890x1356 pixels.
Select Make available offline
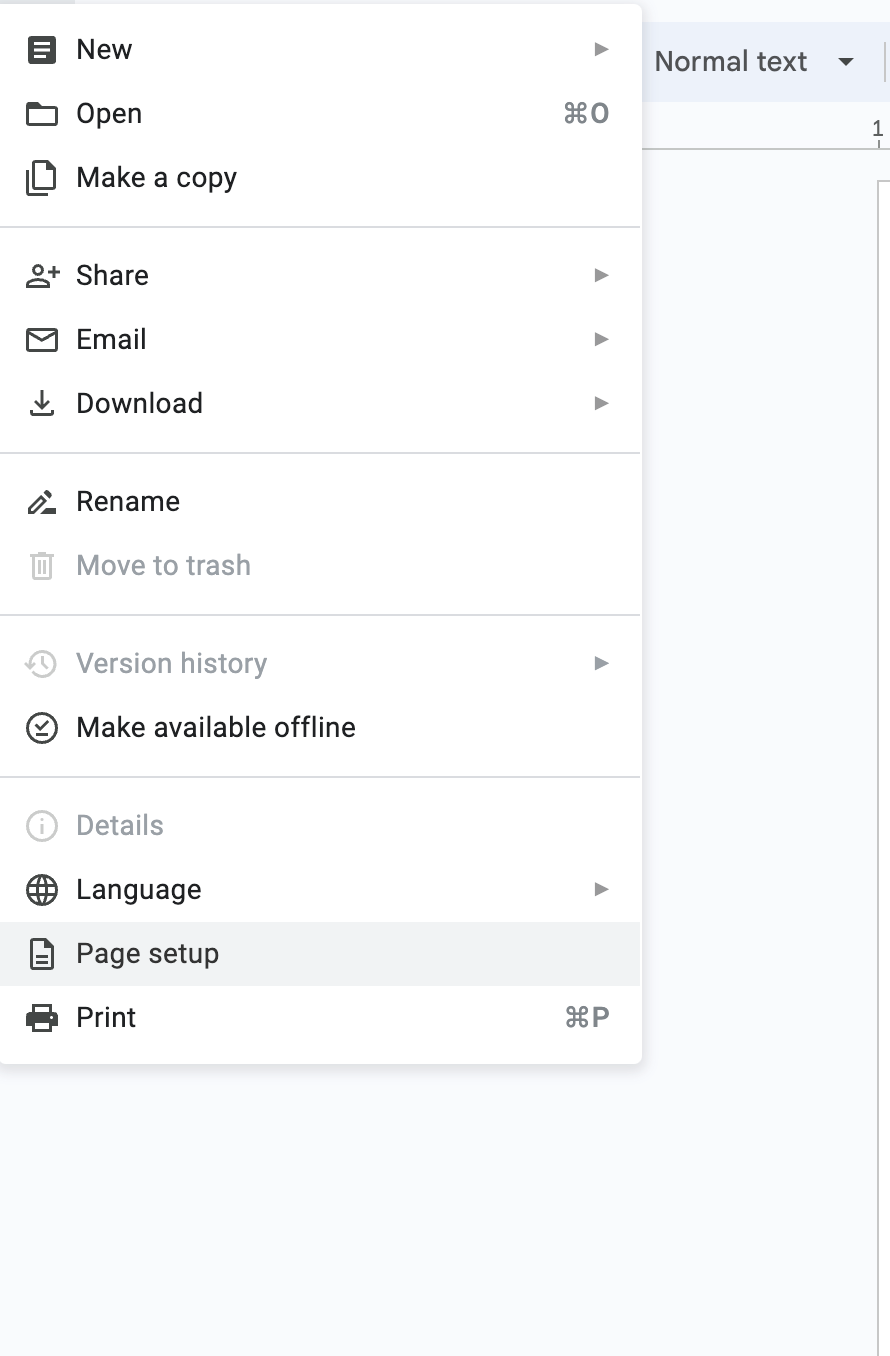(320, 728)
